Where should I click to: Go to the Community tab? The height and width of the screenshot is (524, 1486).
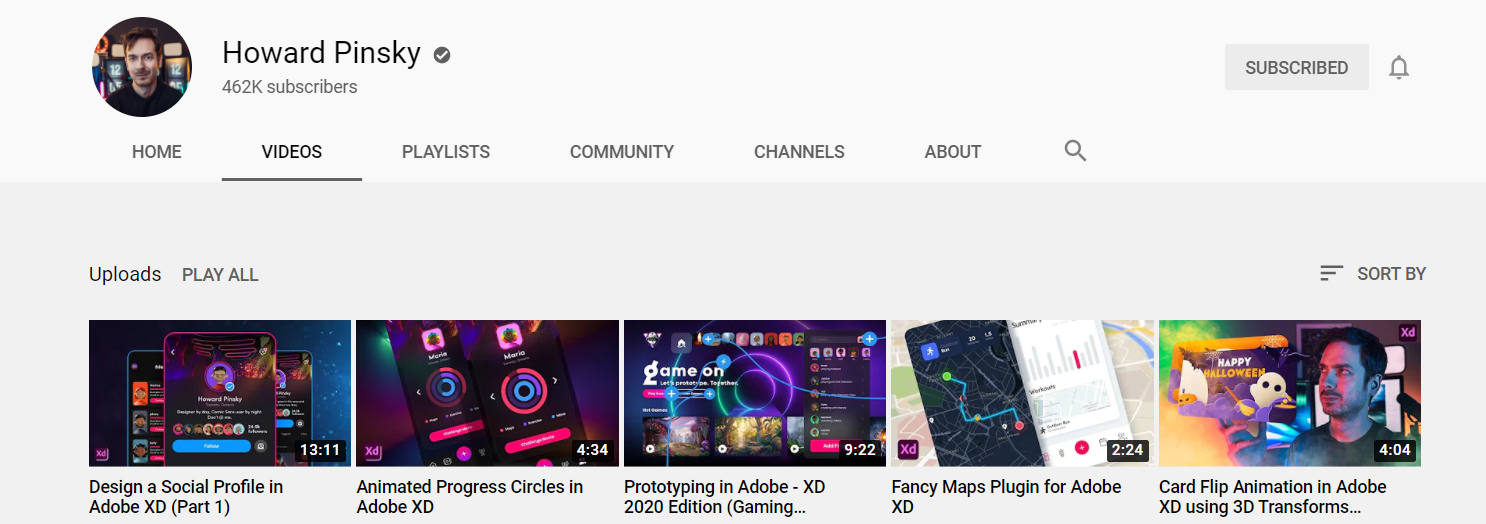pos(622,152)
